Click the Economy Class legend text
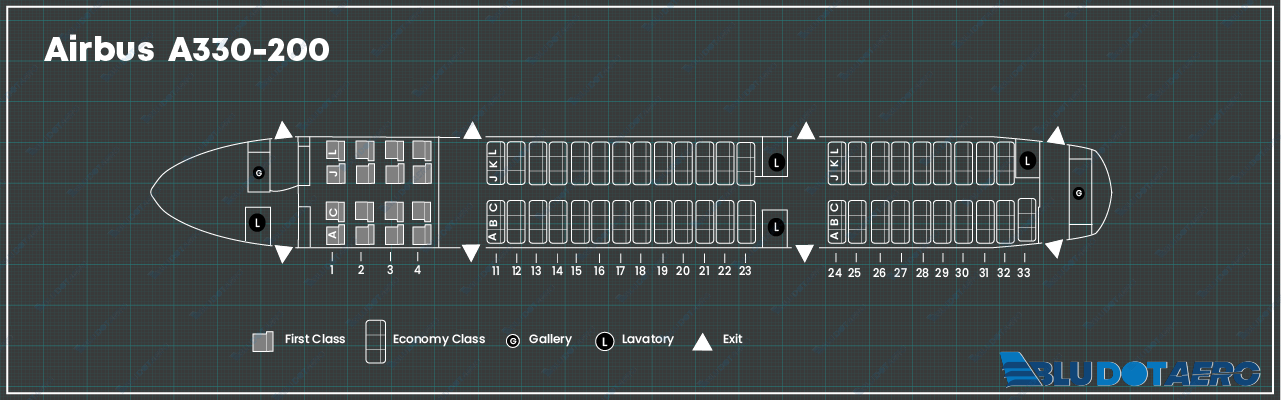The width and height of the screenshot is (1281, 400). click(439, 339)
